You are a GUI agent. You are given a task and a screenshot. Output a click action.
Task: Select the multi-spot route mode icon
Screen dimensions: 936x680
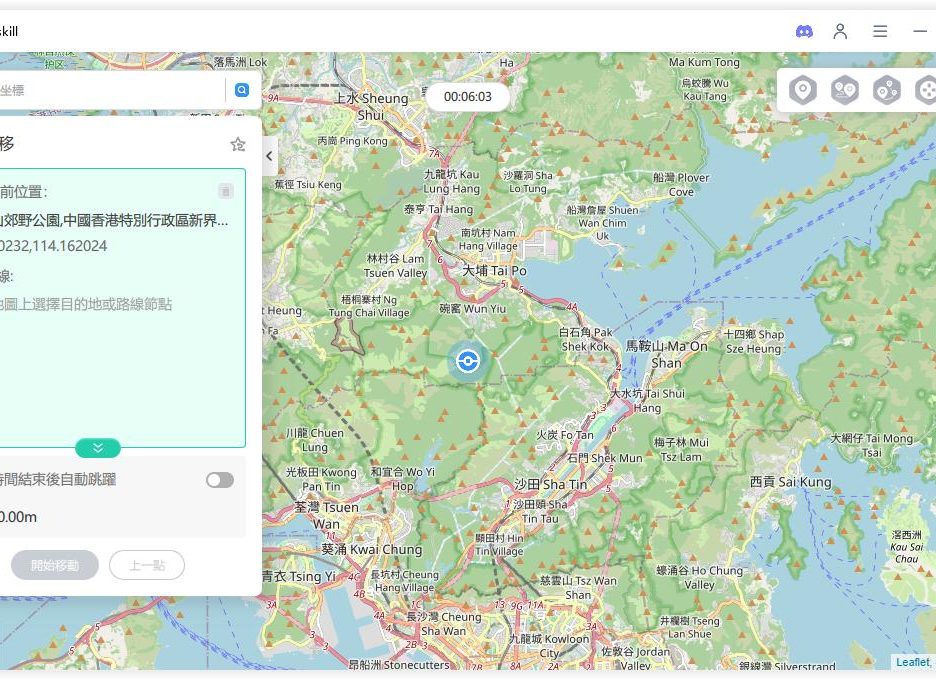click(886, 91)
